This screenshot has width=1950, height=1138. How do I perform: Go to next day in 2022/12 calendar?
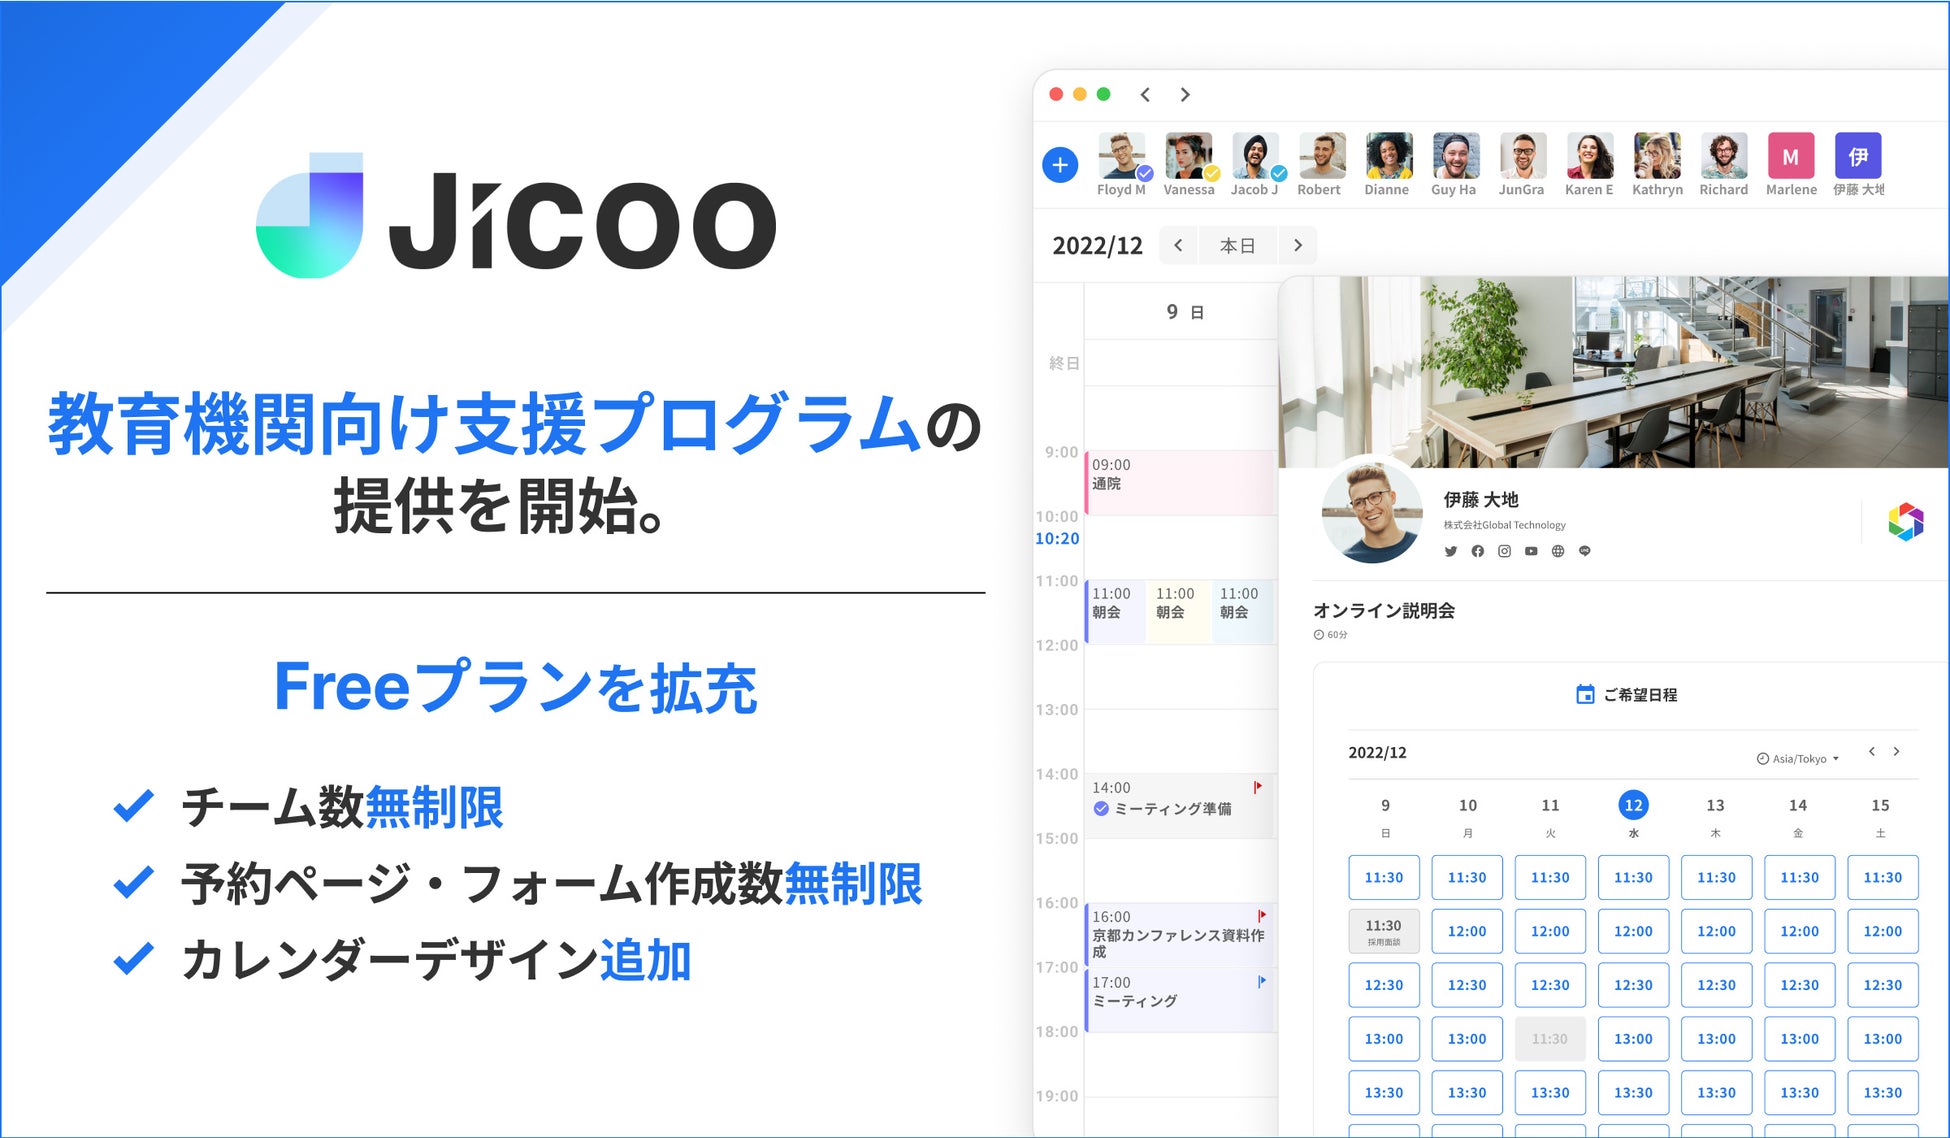tap(1298, 246)
